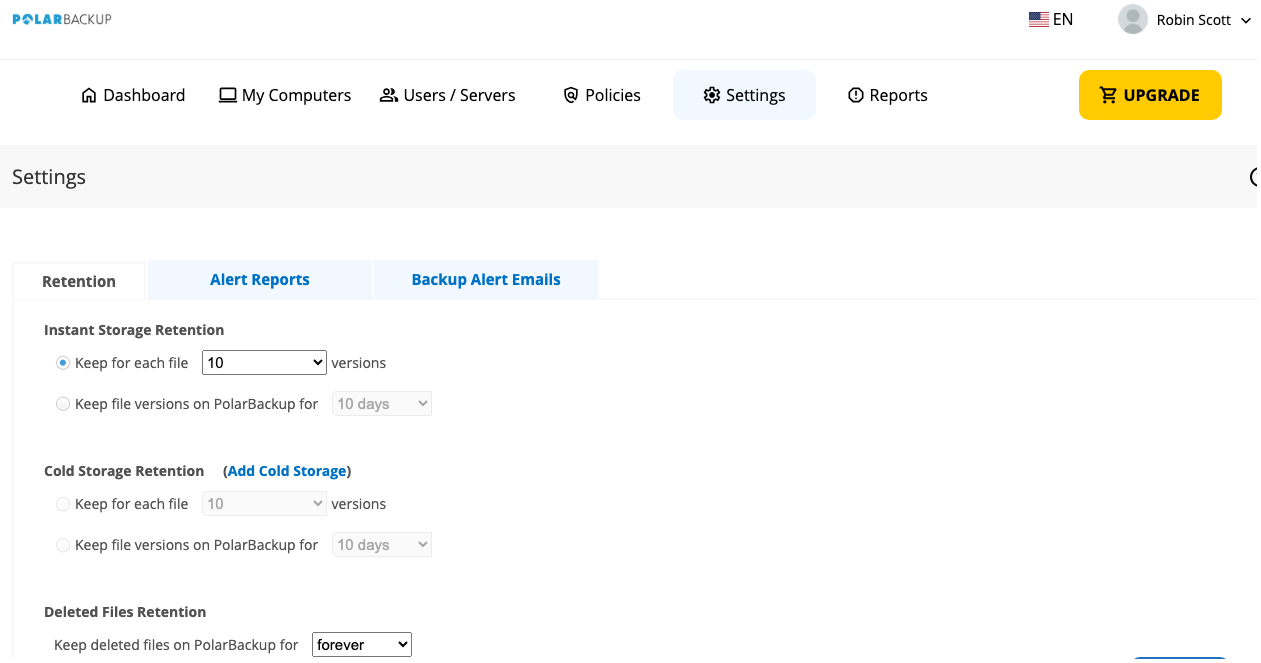Click the PolarBackup logo

click(62, 19)
